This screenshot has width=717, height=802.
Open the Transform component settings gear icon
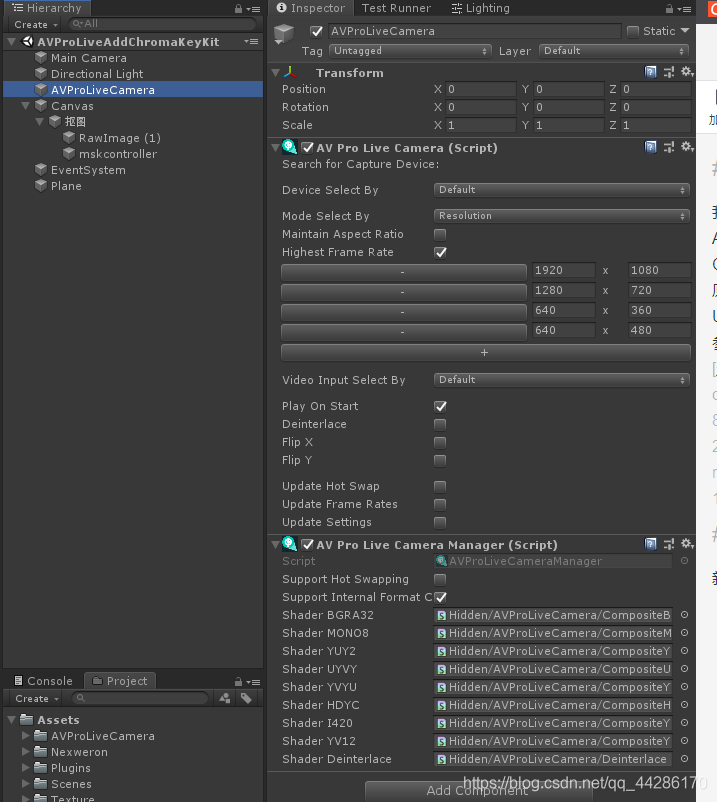686,72
